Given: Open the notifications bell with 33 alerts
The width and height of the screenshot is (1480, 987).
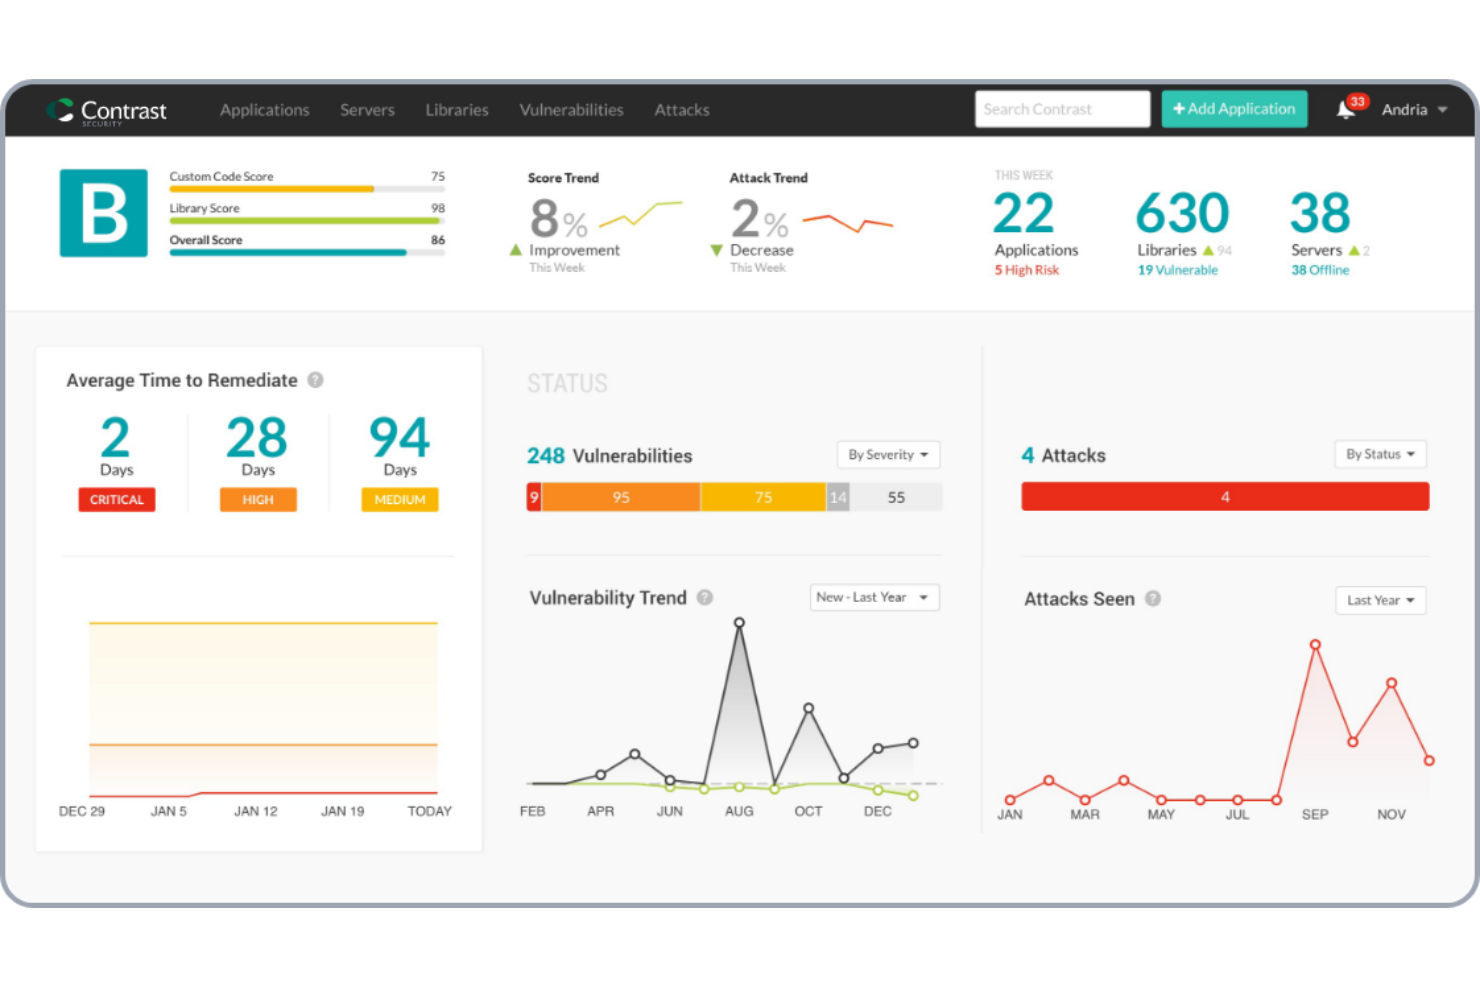Looking at the screenshot, I should pos(1345,110).
